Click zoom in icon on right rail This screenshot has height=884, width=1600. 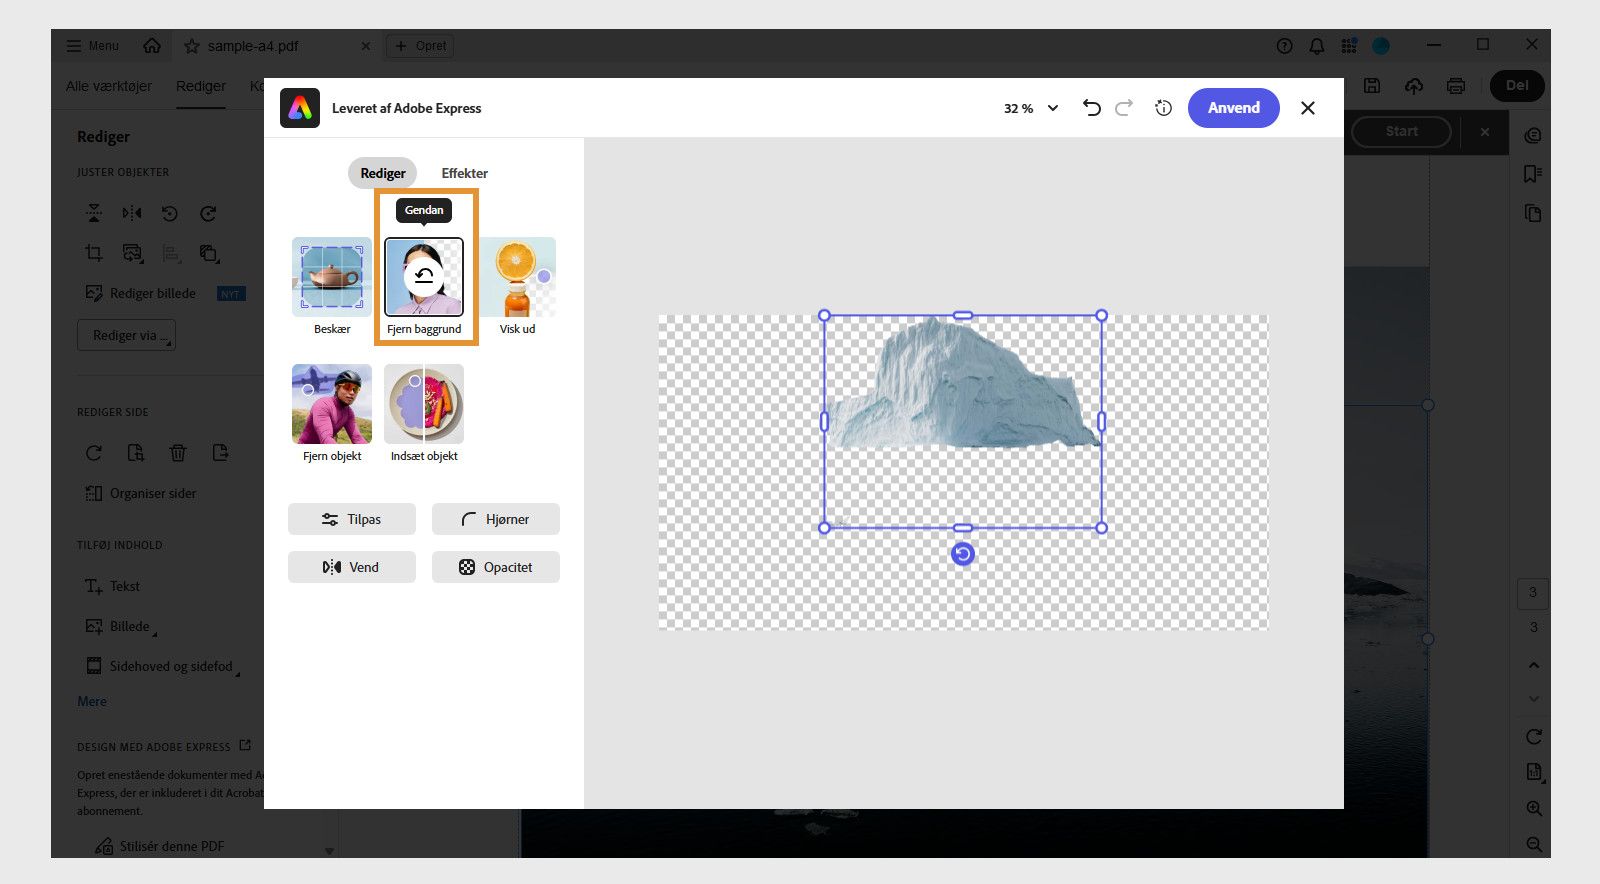pos(1534,808)
